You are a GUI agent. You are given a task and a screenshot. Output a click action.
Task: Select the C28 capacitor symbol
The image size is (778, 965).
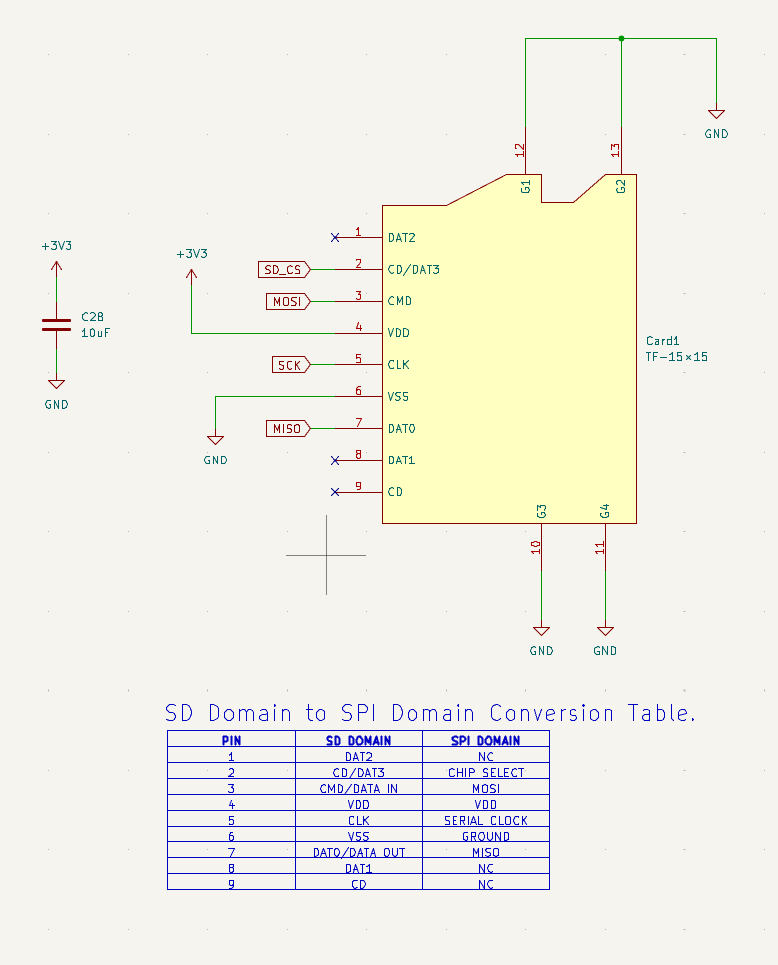pos(56,324)
